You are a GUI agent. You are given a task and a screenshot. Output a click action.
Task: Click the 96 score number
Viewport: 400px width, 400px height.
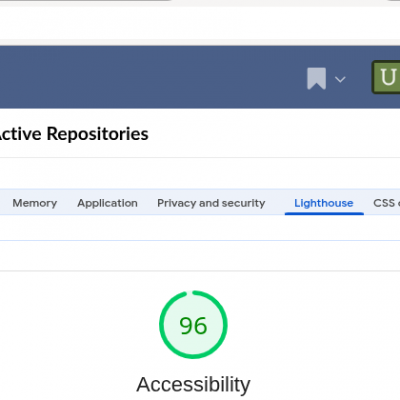pyautogui.click(x=193, y=326)
